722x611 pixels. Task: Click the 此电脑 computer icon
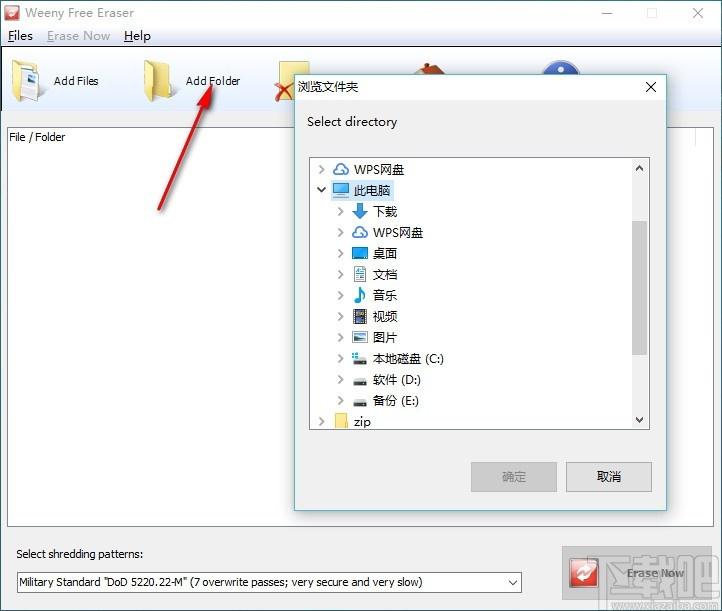pyautogui.click(x=341, y=190)
